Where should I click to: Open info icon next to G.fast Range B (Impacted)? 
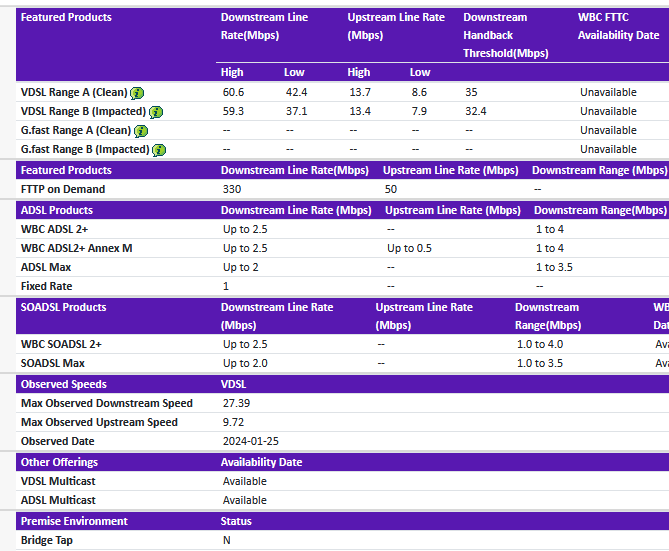[159, 150]
